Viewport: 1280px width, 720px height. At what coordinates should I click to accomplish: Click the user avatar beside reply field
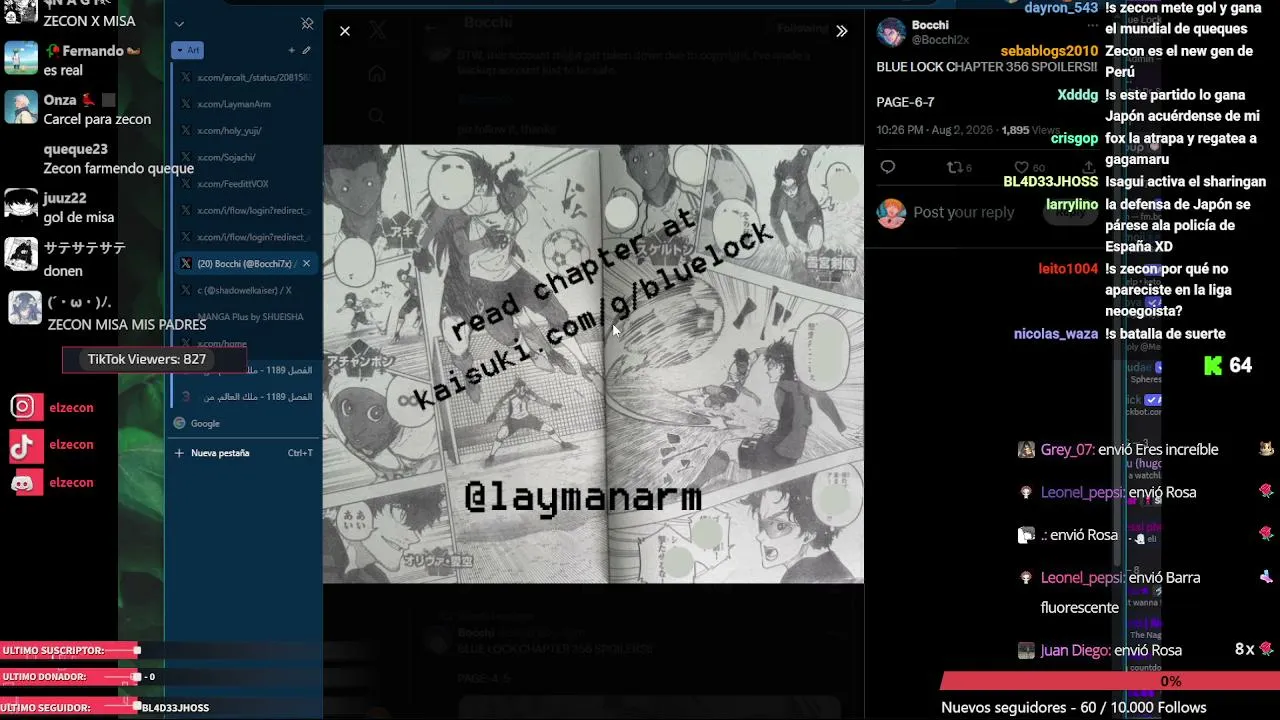point(891,213)
